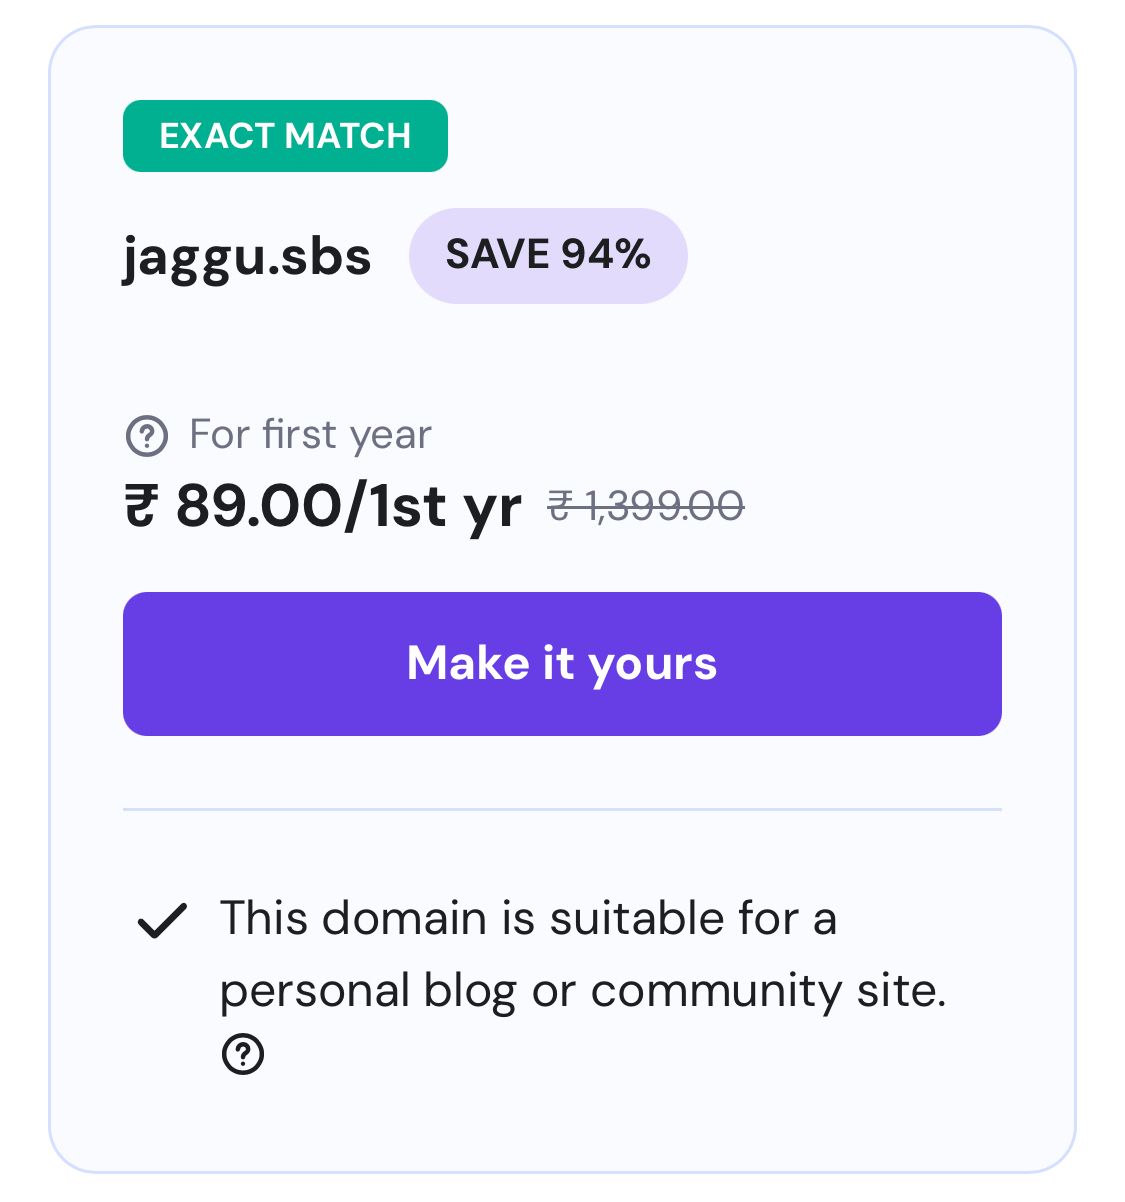The image size is (1125, 1202).
Task: Click the word "SAVE" in the lavender pill
Action: (498, 255)
